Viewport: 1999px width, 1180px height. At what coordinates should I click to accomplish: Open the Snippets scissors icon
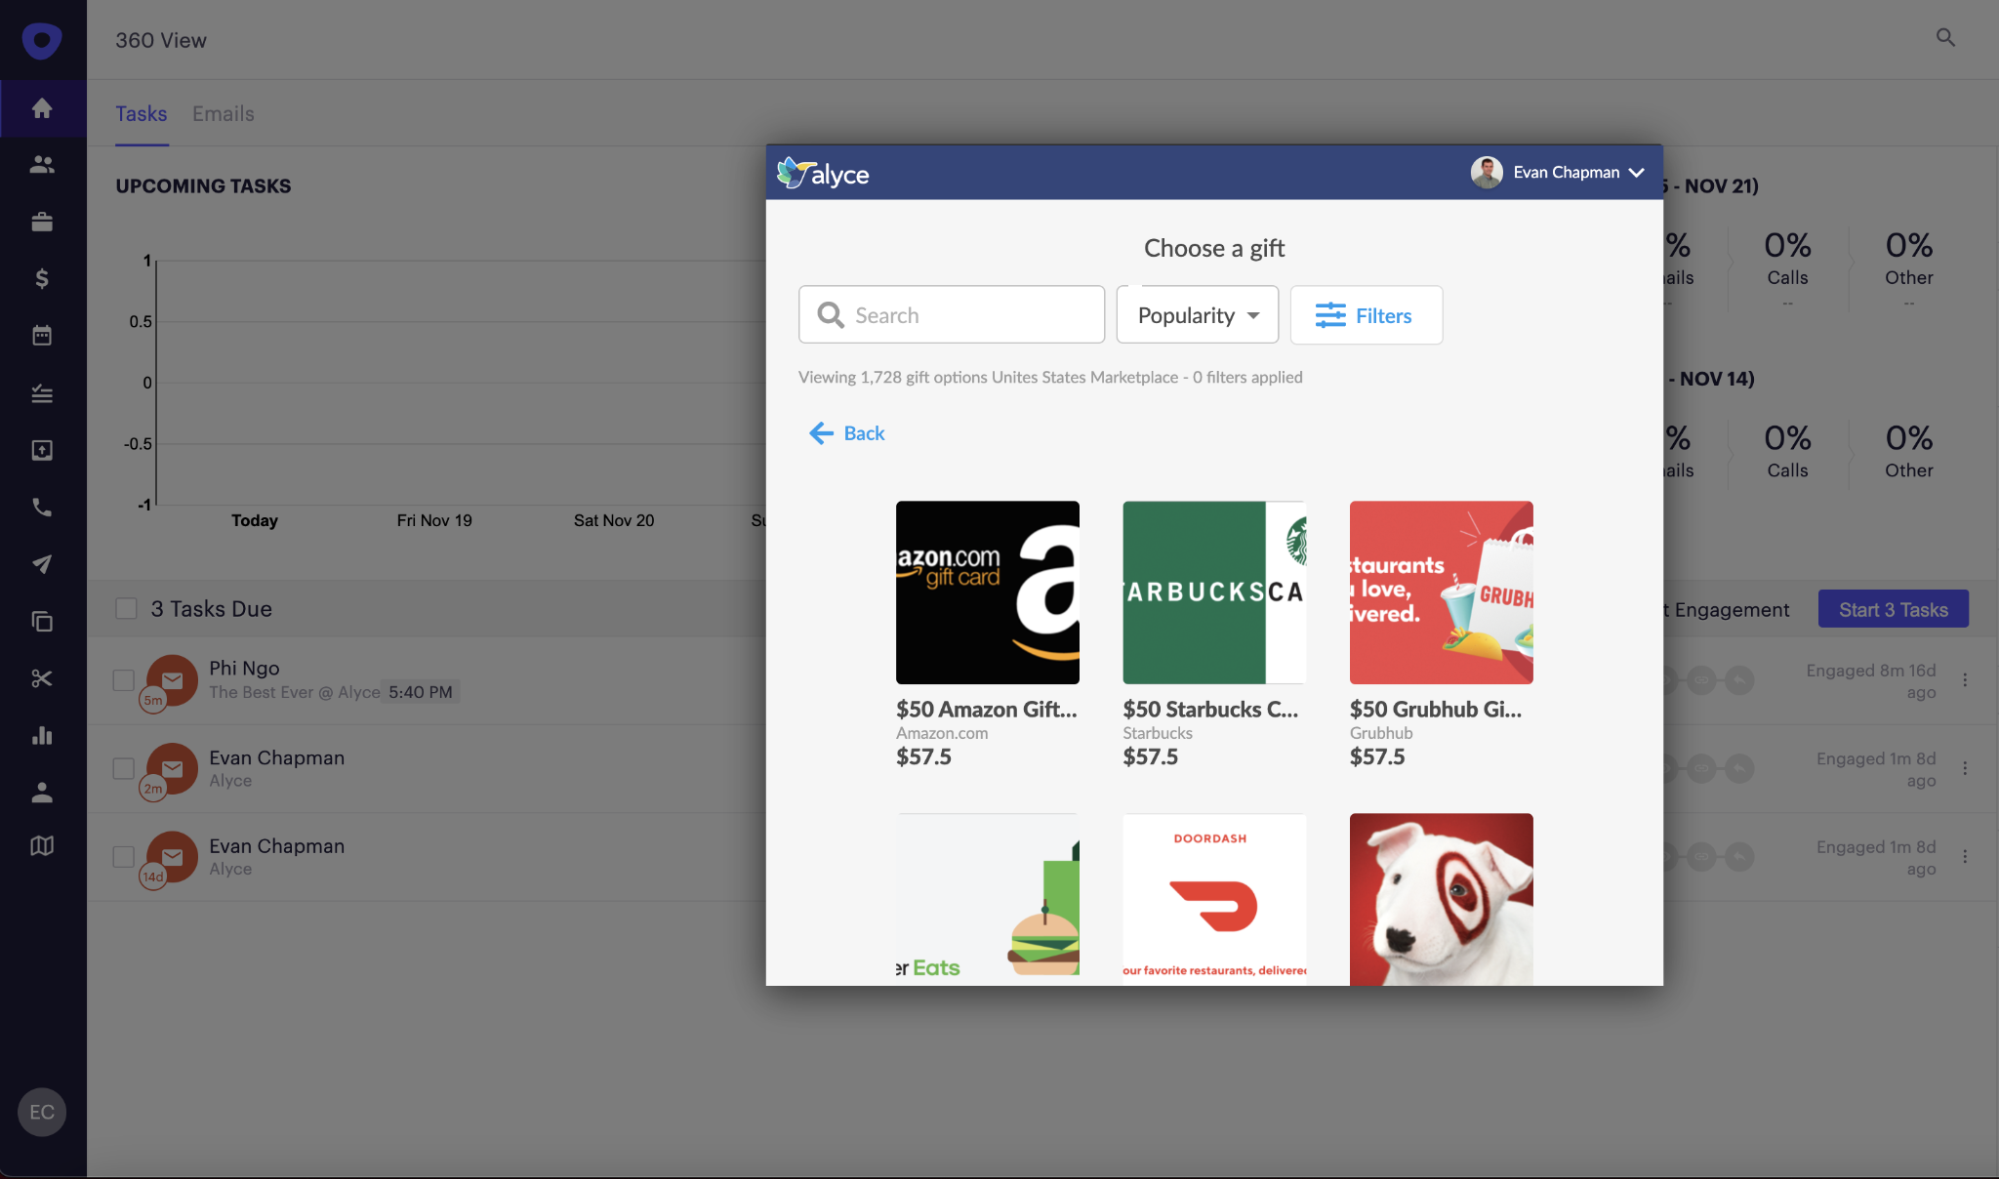(42, 678)
